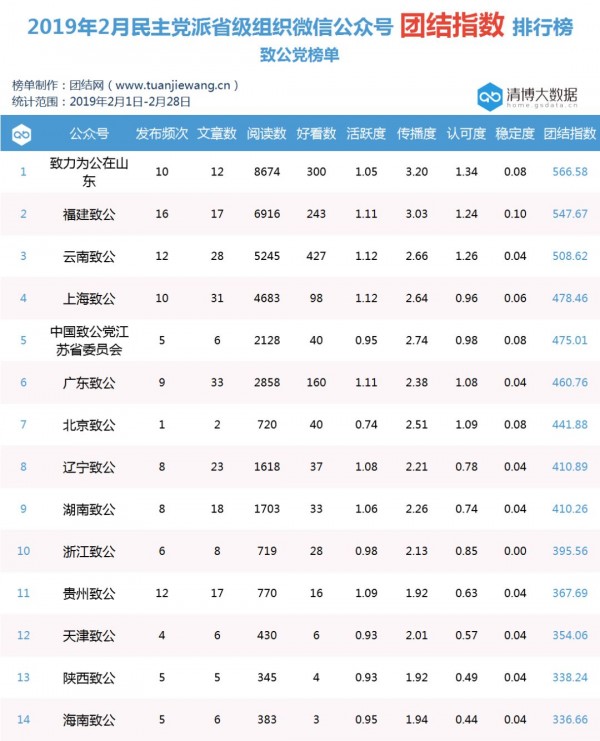
Task: Click index value 508.62
Action: (570, 256)
